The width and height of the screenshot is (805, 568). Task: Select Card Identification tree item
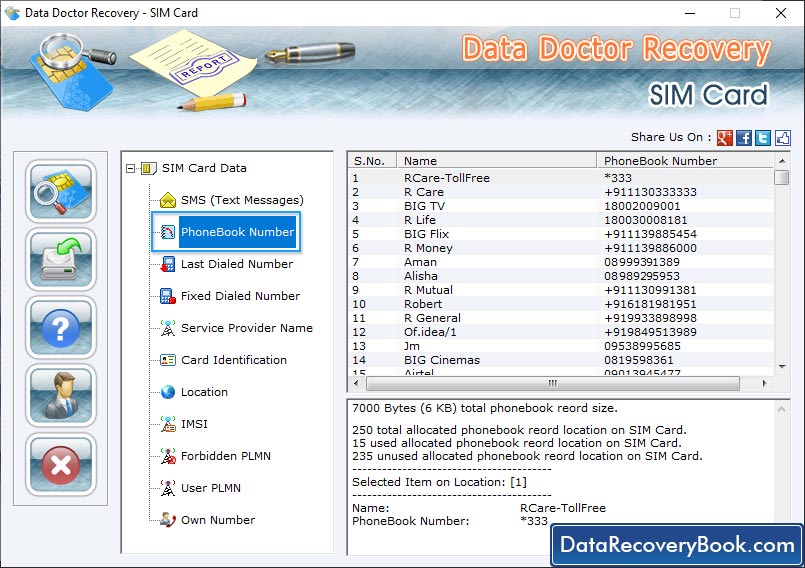[x=234, y=360]
